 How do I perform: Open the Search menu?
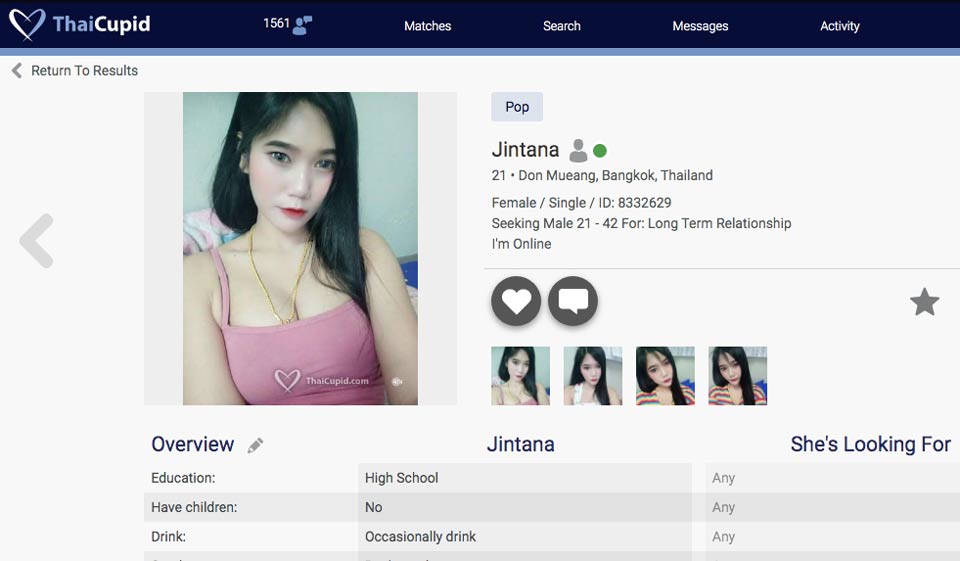click(x=561, y=26)
